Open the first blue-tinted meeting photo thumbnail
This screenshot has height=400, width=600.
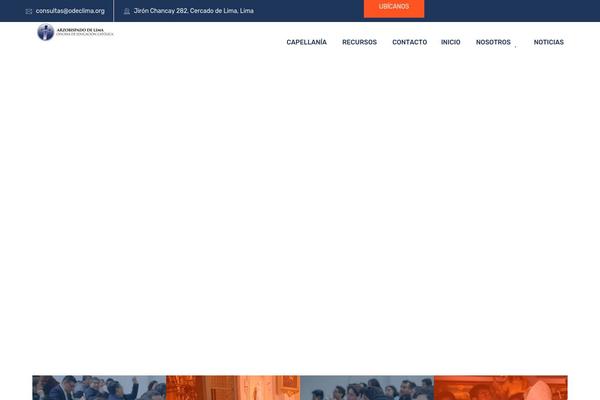99,388
